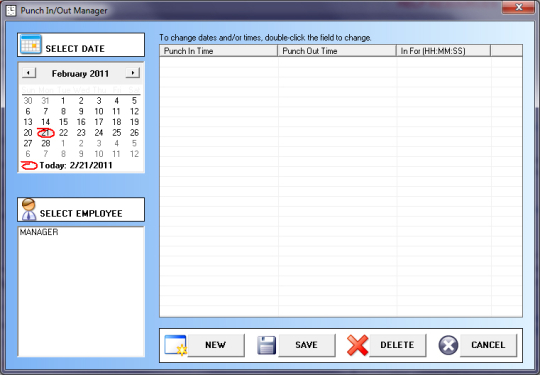Click the SELECT EMPLOYEE header button
540x375 pixels.
(81, 209)
